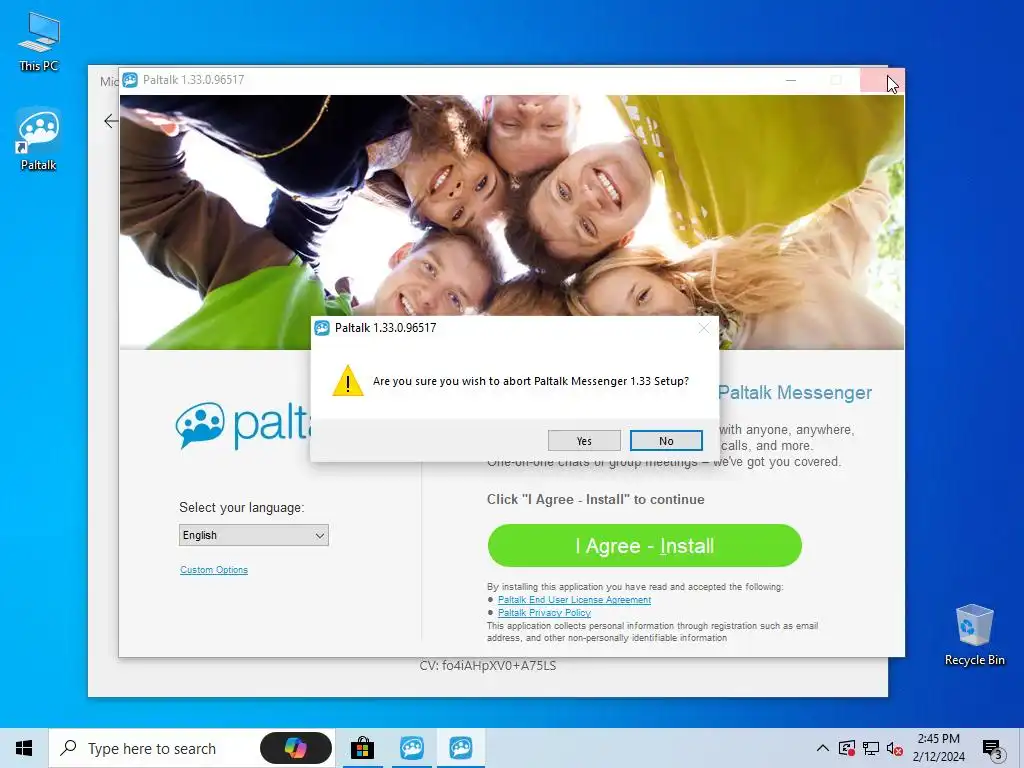The width and height of the screenshot is (1024, 768).
Task: Click the Paltalk Messenger heading text
Action: pyautogui.click(x=795, y=392)
